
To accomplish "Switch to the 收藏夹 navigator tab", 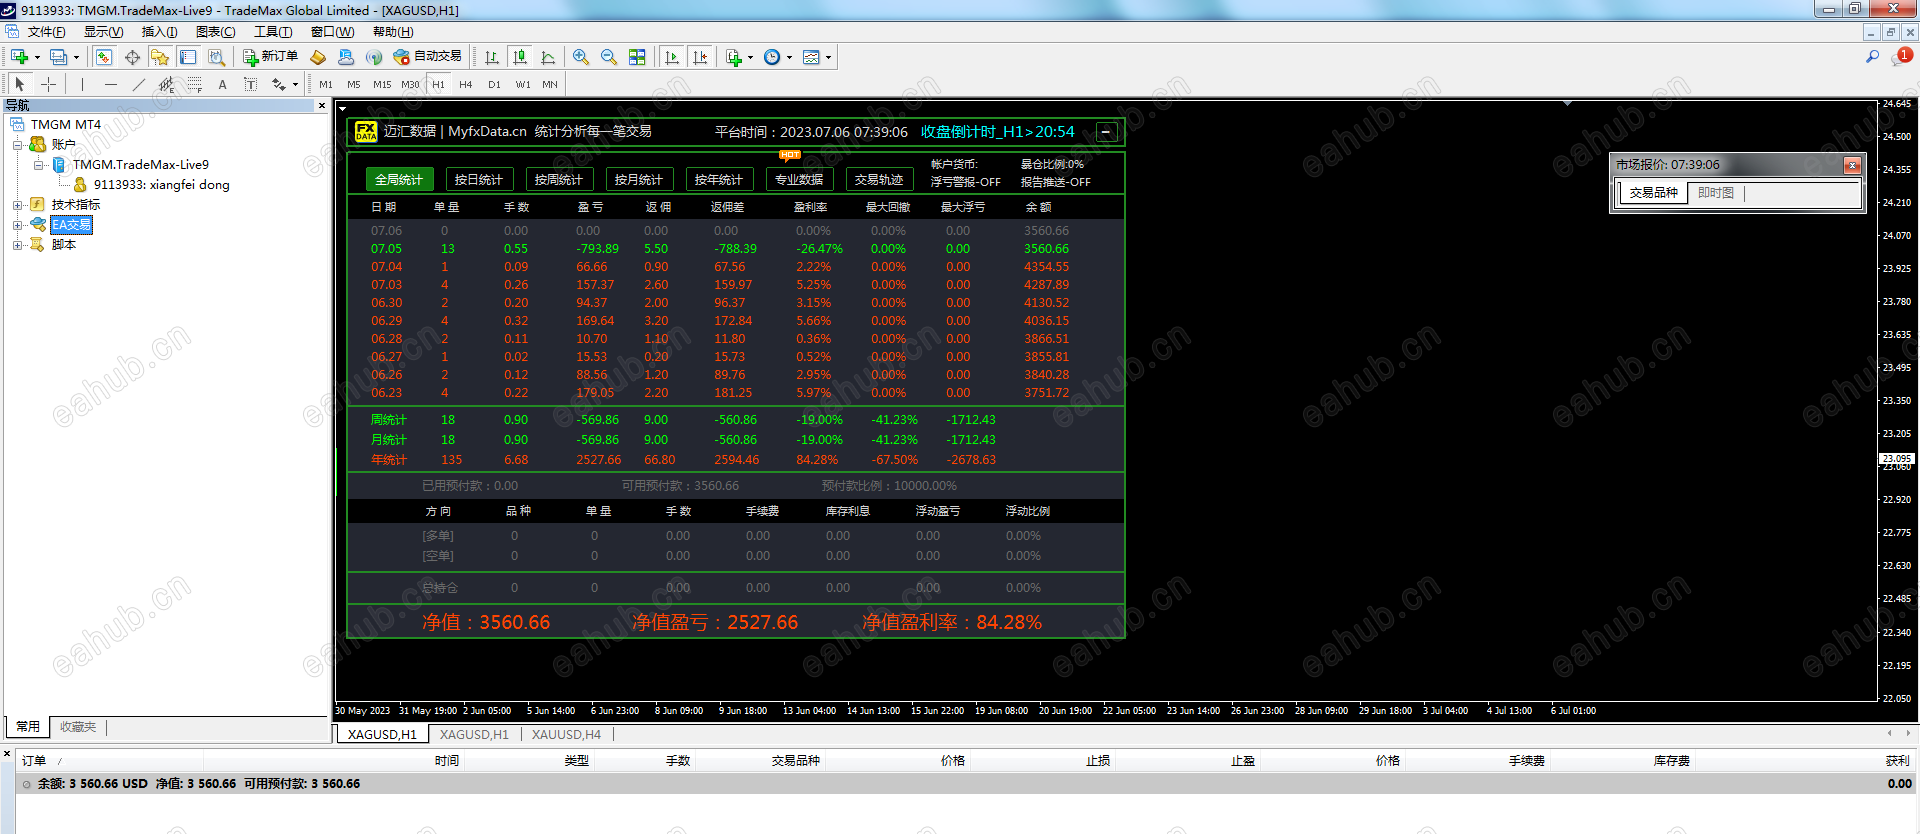I will tap(78, 727).
